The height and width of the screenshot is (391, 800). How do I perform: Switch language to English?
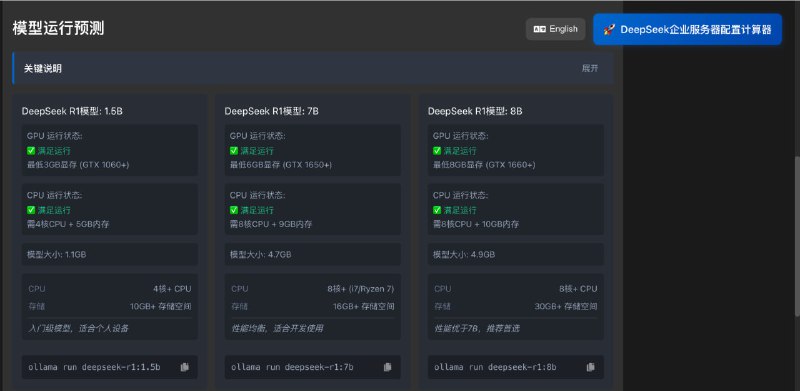coord(556,29)
